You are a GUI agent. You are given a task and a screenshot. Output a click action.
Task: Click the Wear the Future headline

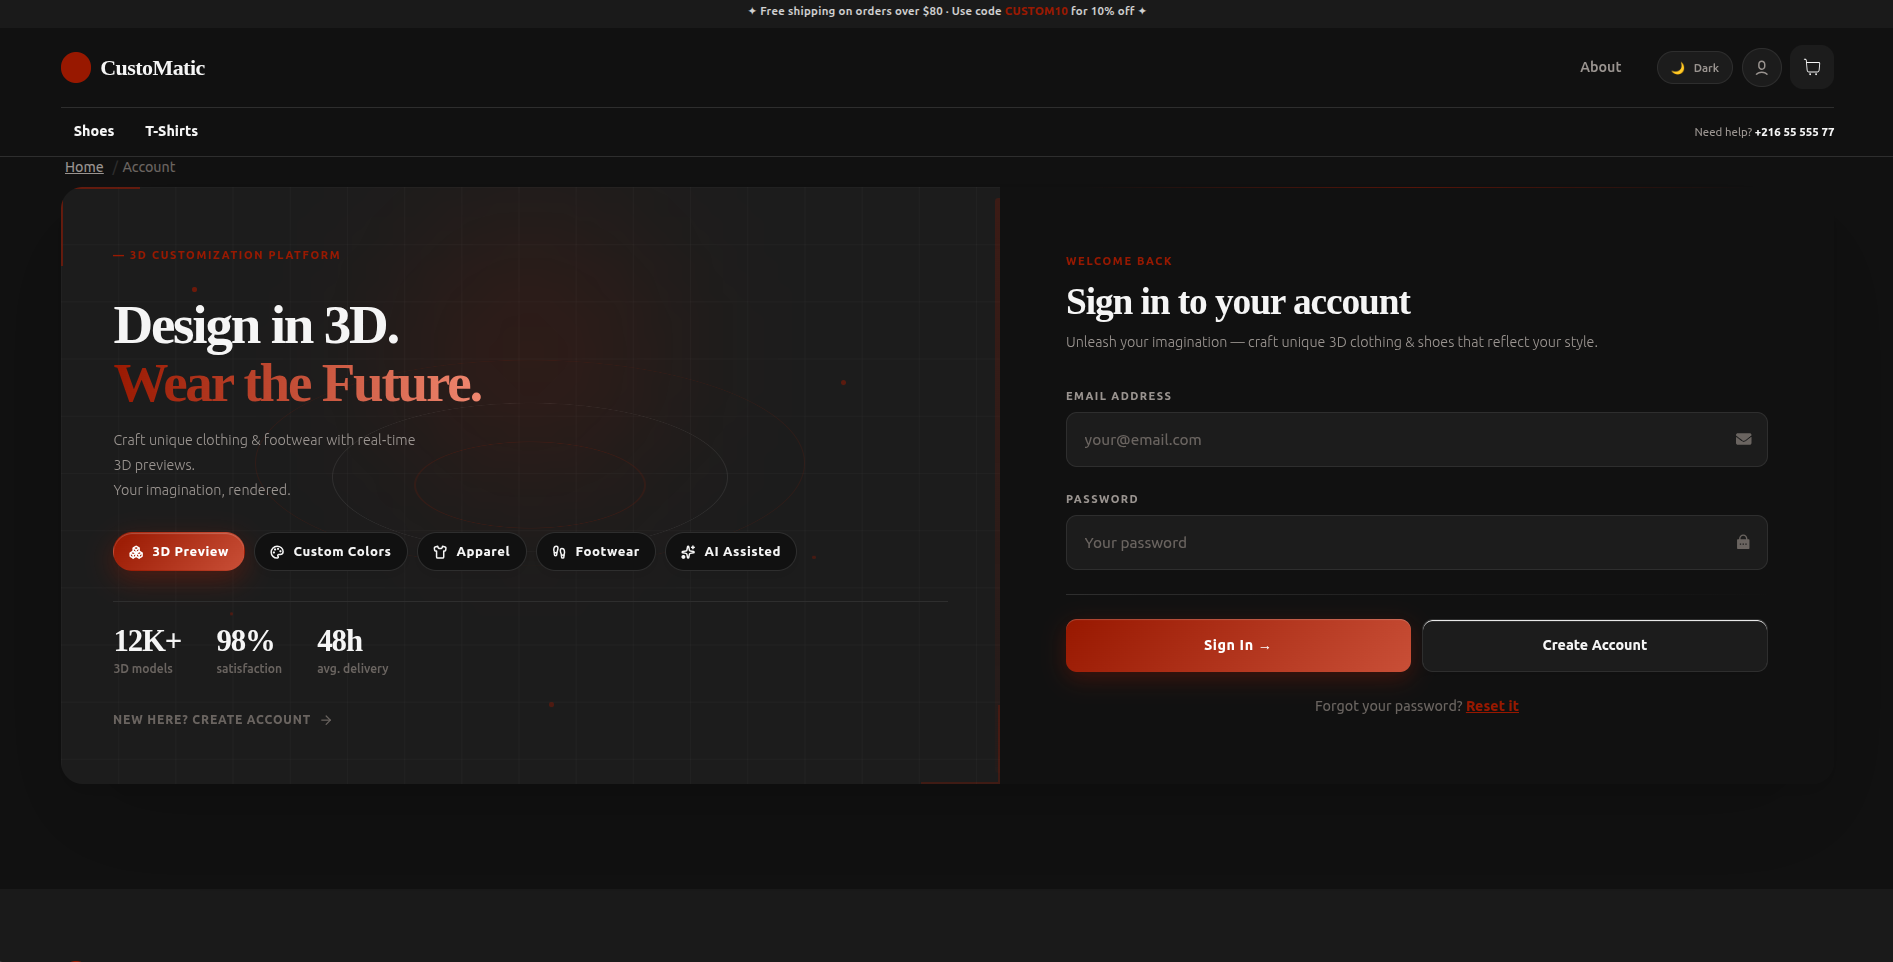coord(298,383)
